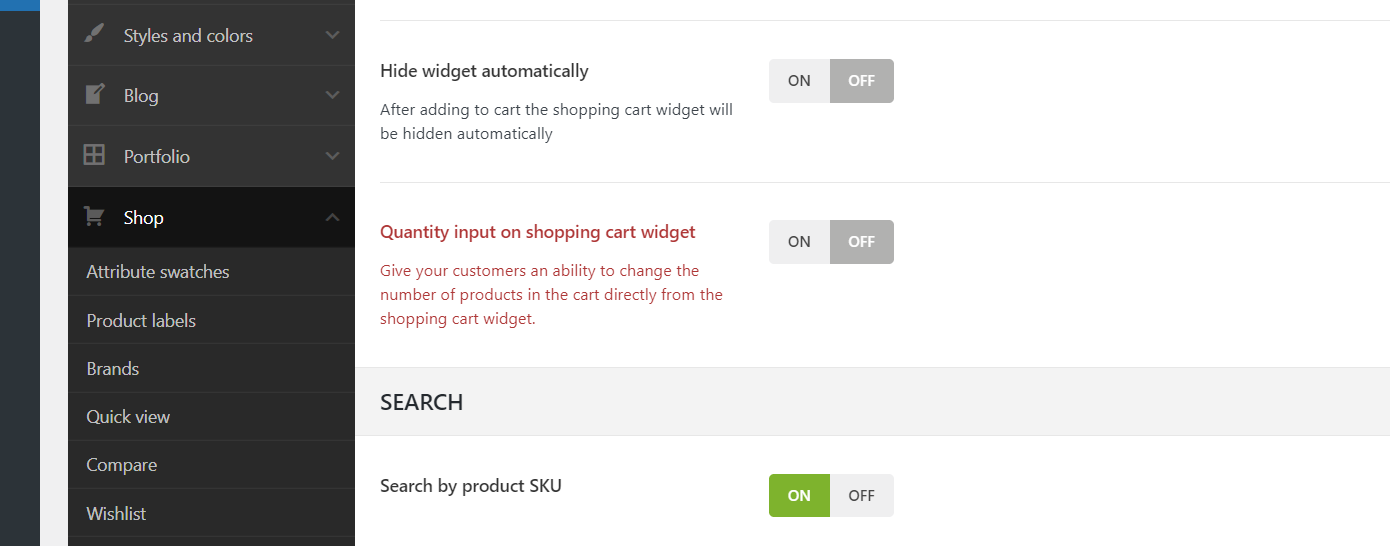Expand the Blog menu chevron
The width and height of the screenshot is (1390, 546).
[x=333, y=95]
